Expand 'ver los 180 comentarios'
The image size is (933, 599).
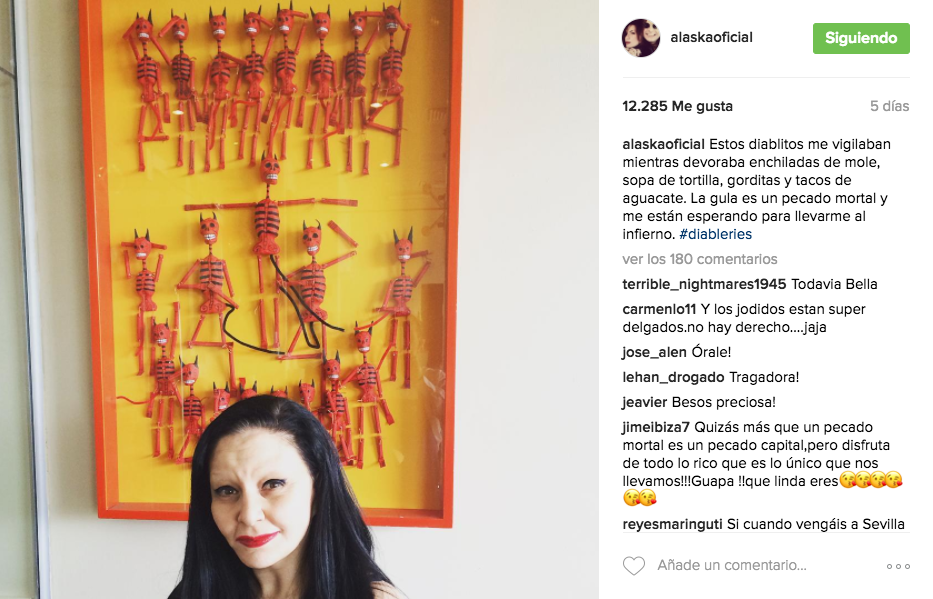700,259
